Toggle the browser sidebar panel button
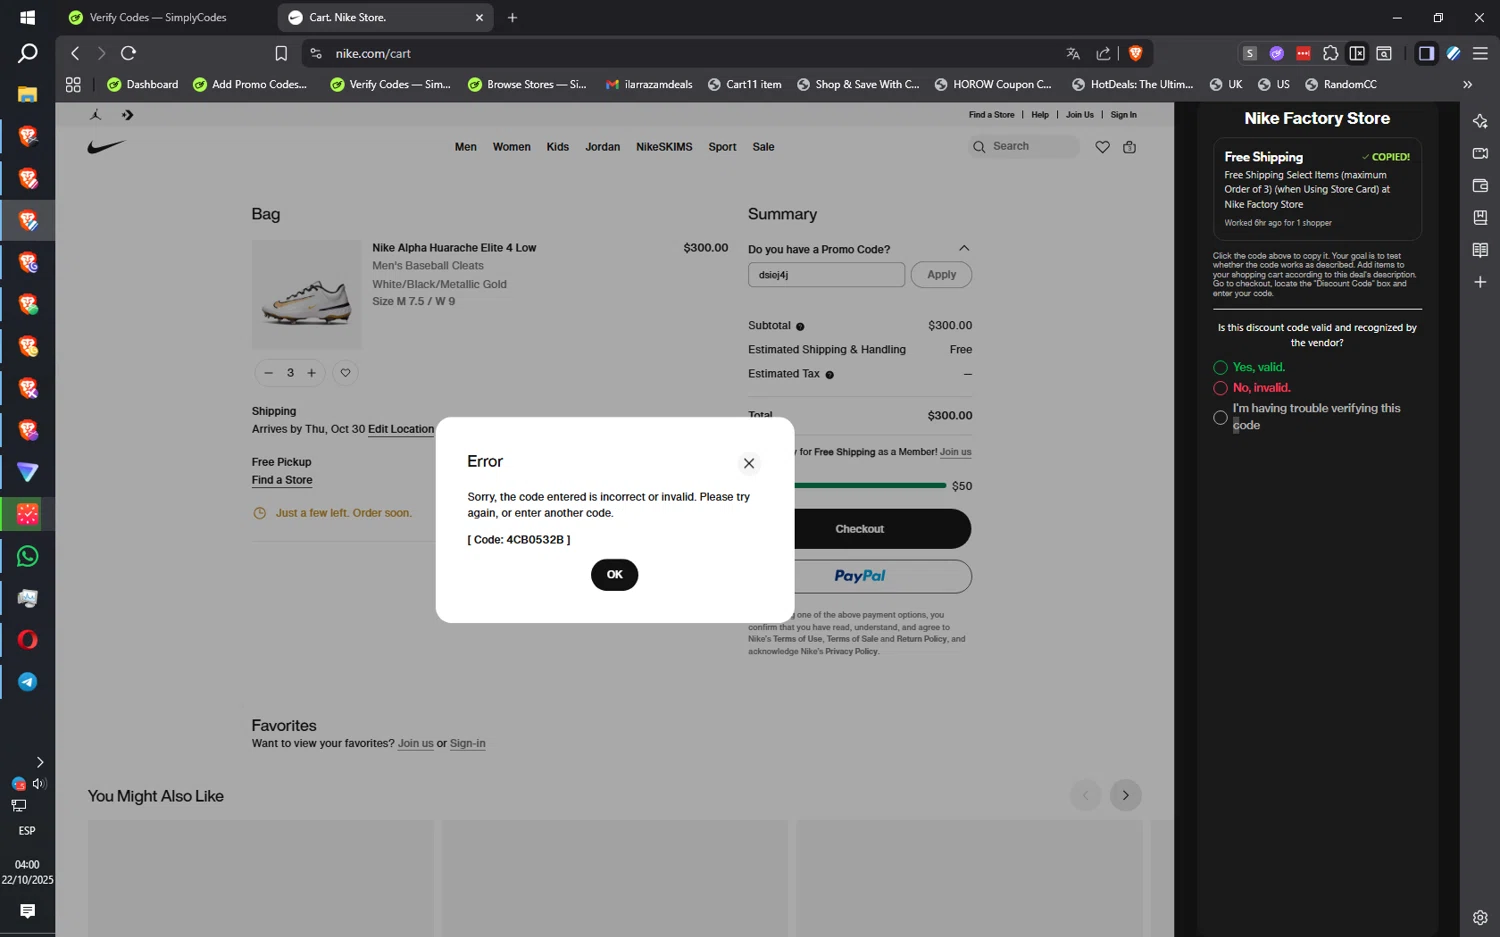This screenshot has width=1500, height=937. [x=1426, y=54]
